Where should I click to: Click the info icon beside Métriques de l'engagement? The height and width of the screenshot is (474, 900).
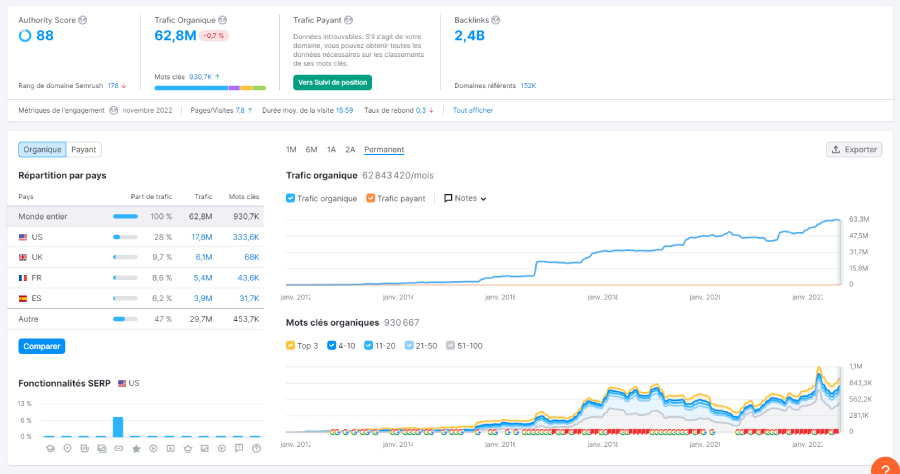[114, 110]
